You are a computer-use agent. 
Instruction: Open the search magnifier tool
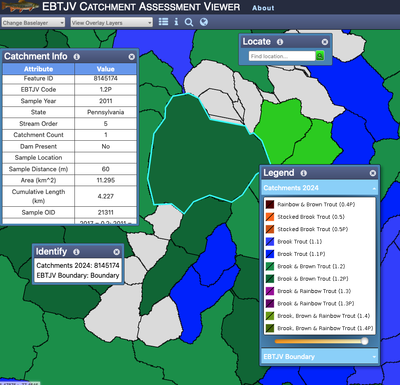click(x=189, y=22)
